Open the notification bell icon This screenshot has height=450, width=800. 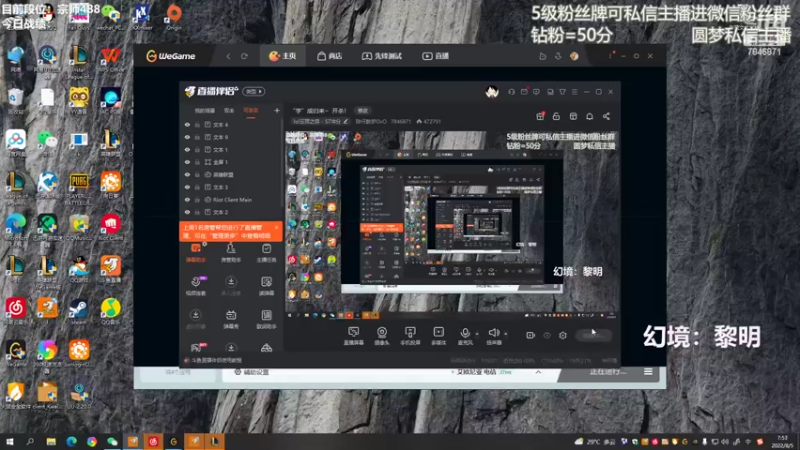[x=589, y=116]
